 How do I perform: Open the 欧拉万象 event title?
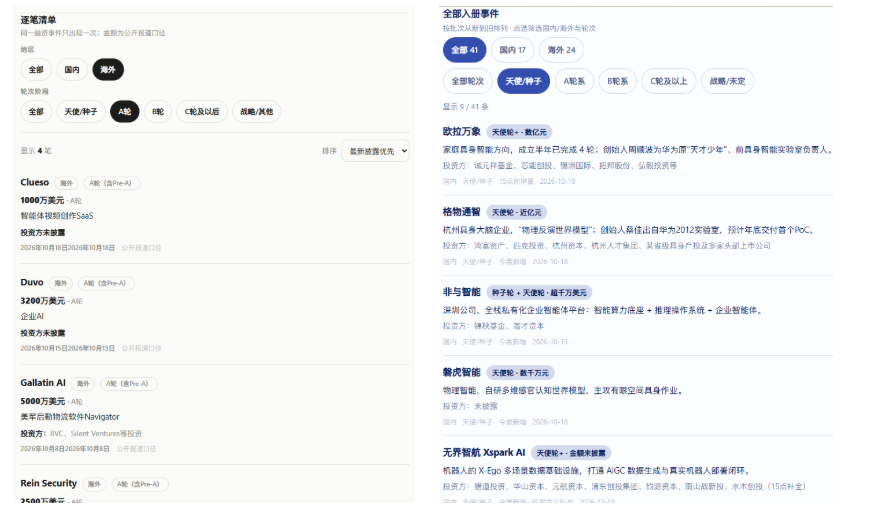coord(462,131)
